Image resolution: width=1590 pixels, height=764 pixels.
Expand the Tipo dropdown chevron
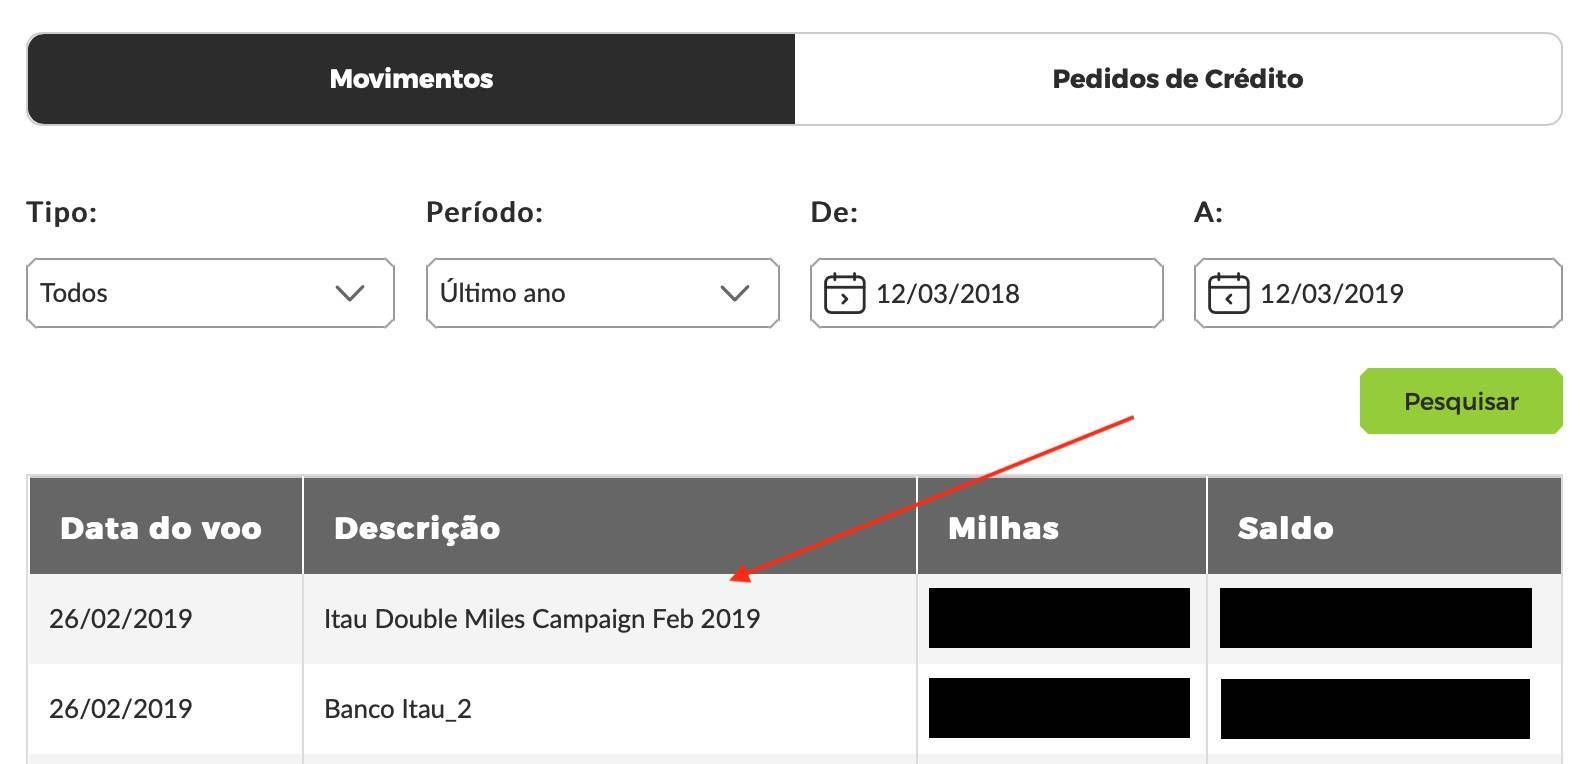click(350, 293)
